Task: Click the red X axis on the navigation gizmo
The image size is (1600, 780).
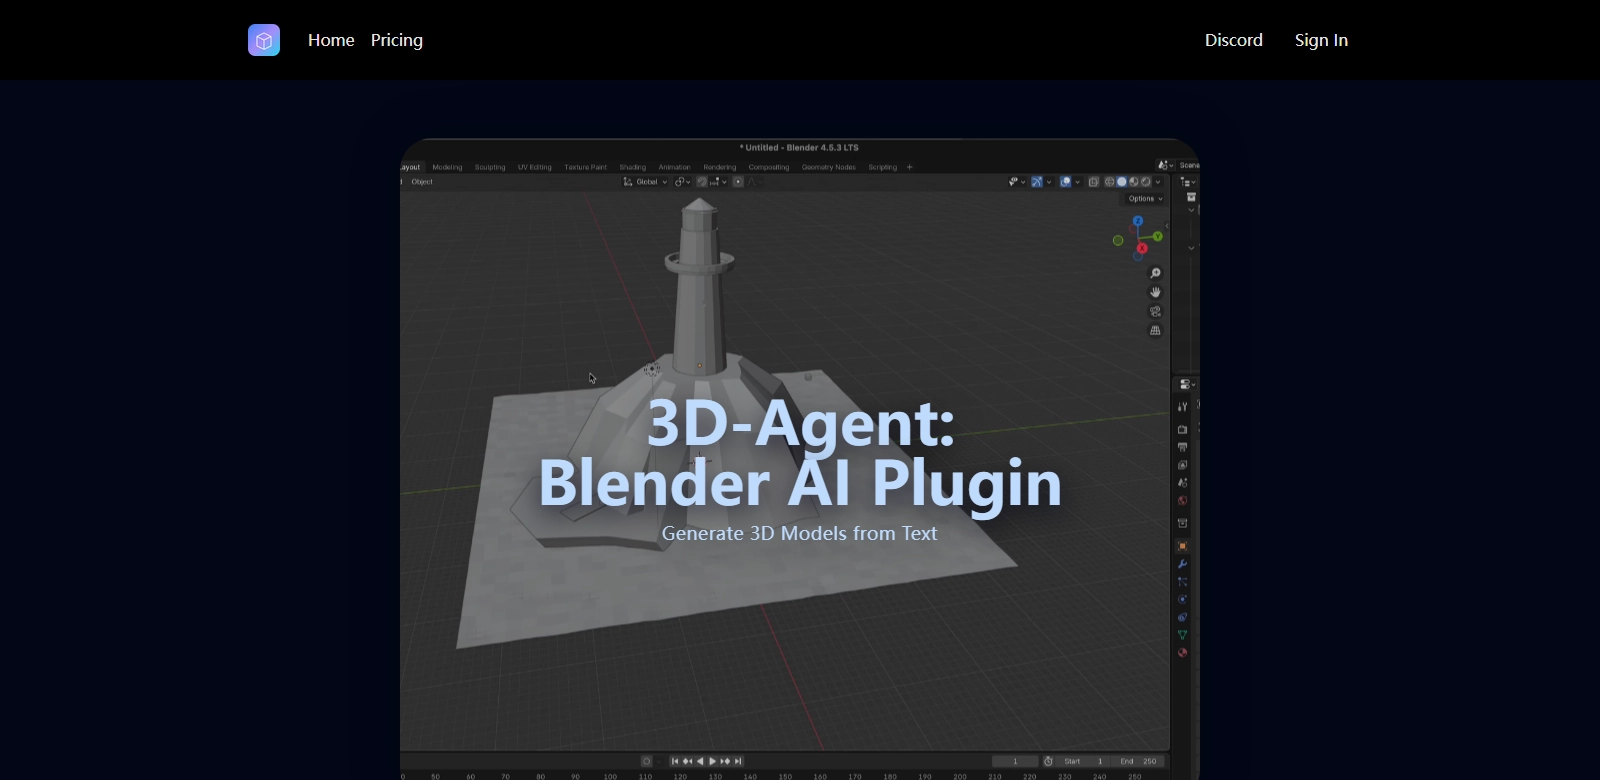Action: point(1142,248)
